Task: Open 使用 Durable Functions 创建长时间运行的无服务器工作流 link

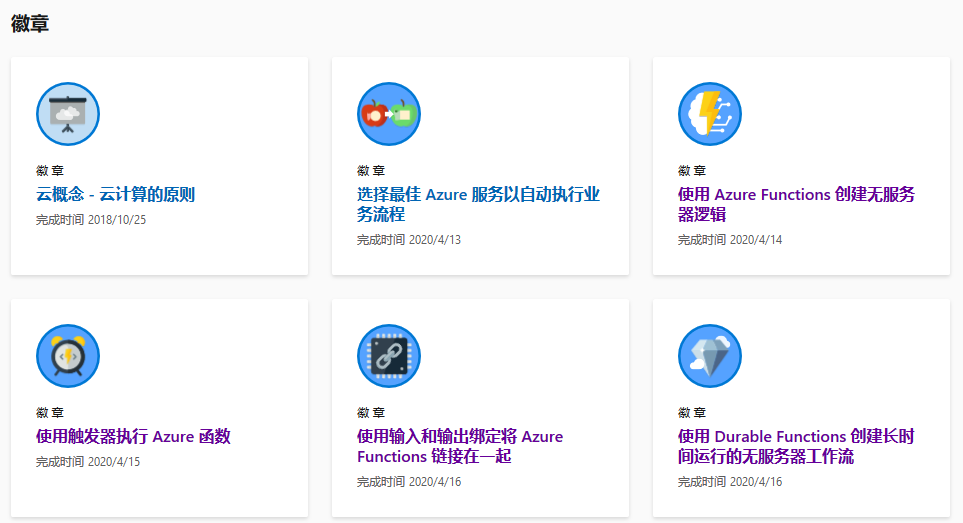Action: click(x=797, y=446)
